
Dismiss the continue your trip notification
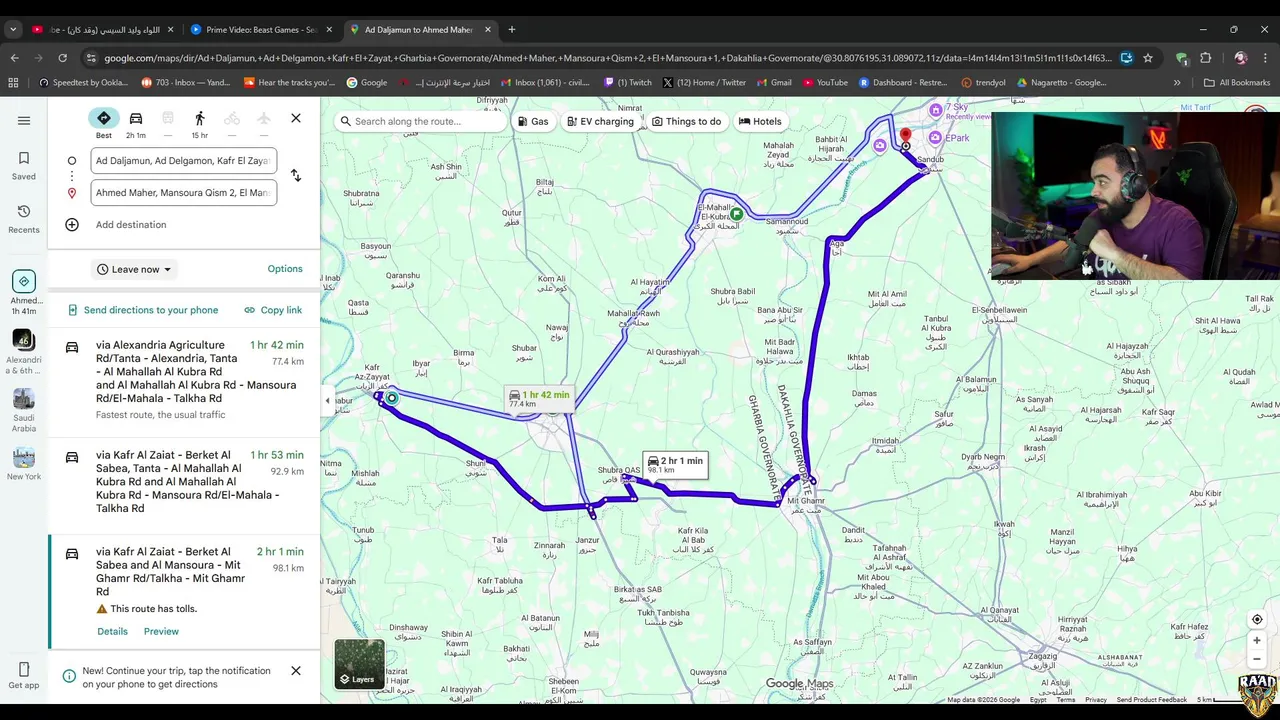click(x=296, y=671)
